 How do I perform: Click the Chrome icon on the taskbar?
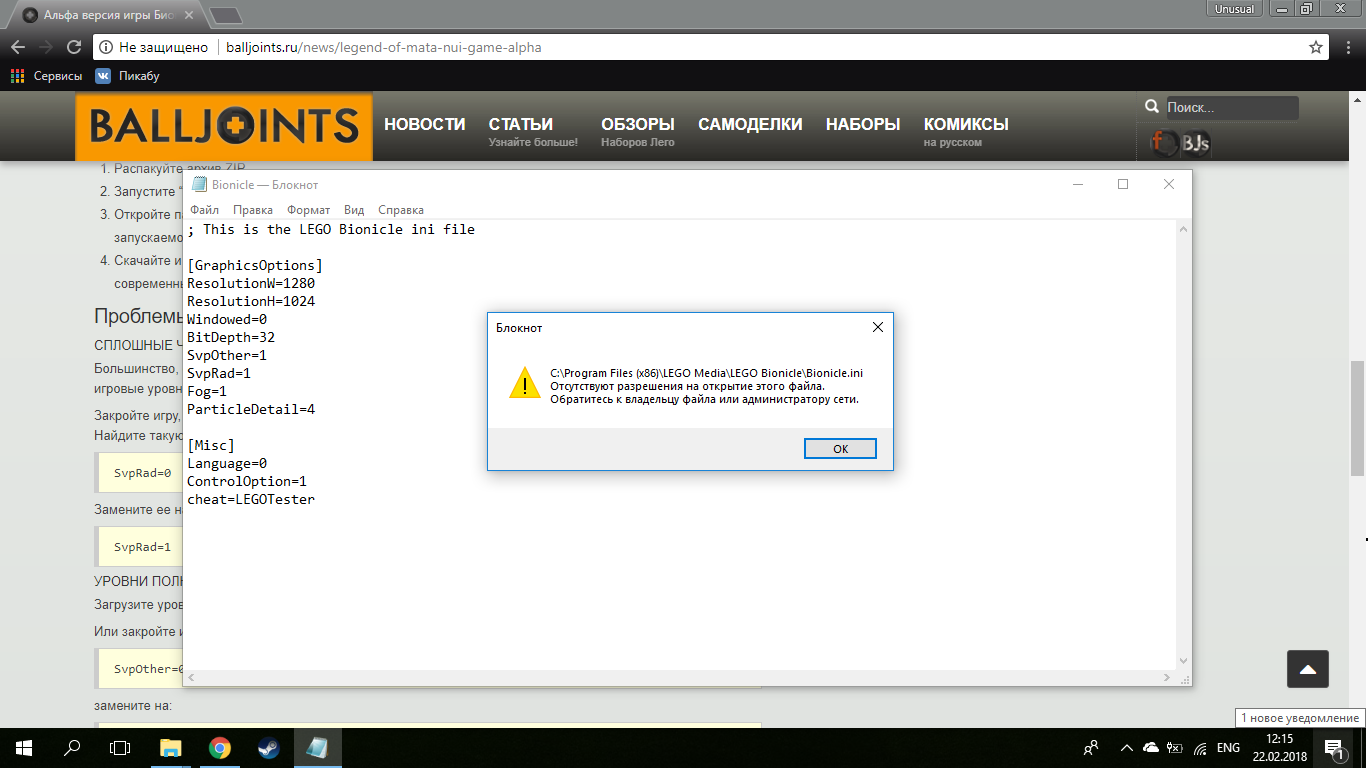220,747
